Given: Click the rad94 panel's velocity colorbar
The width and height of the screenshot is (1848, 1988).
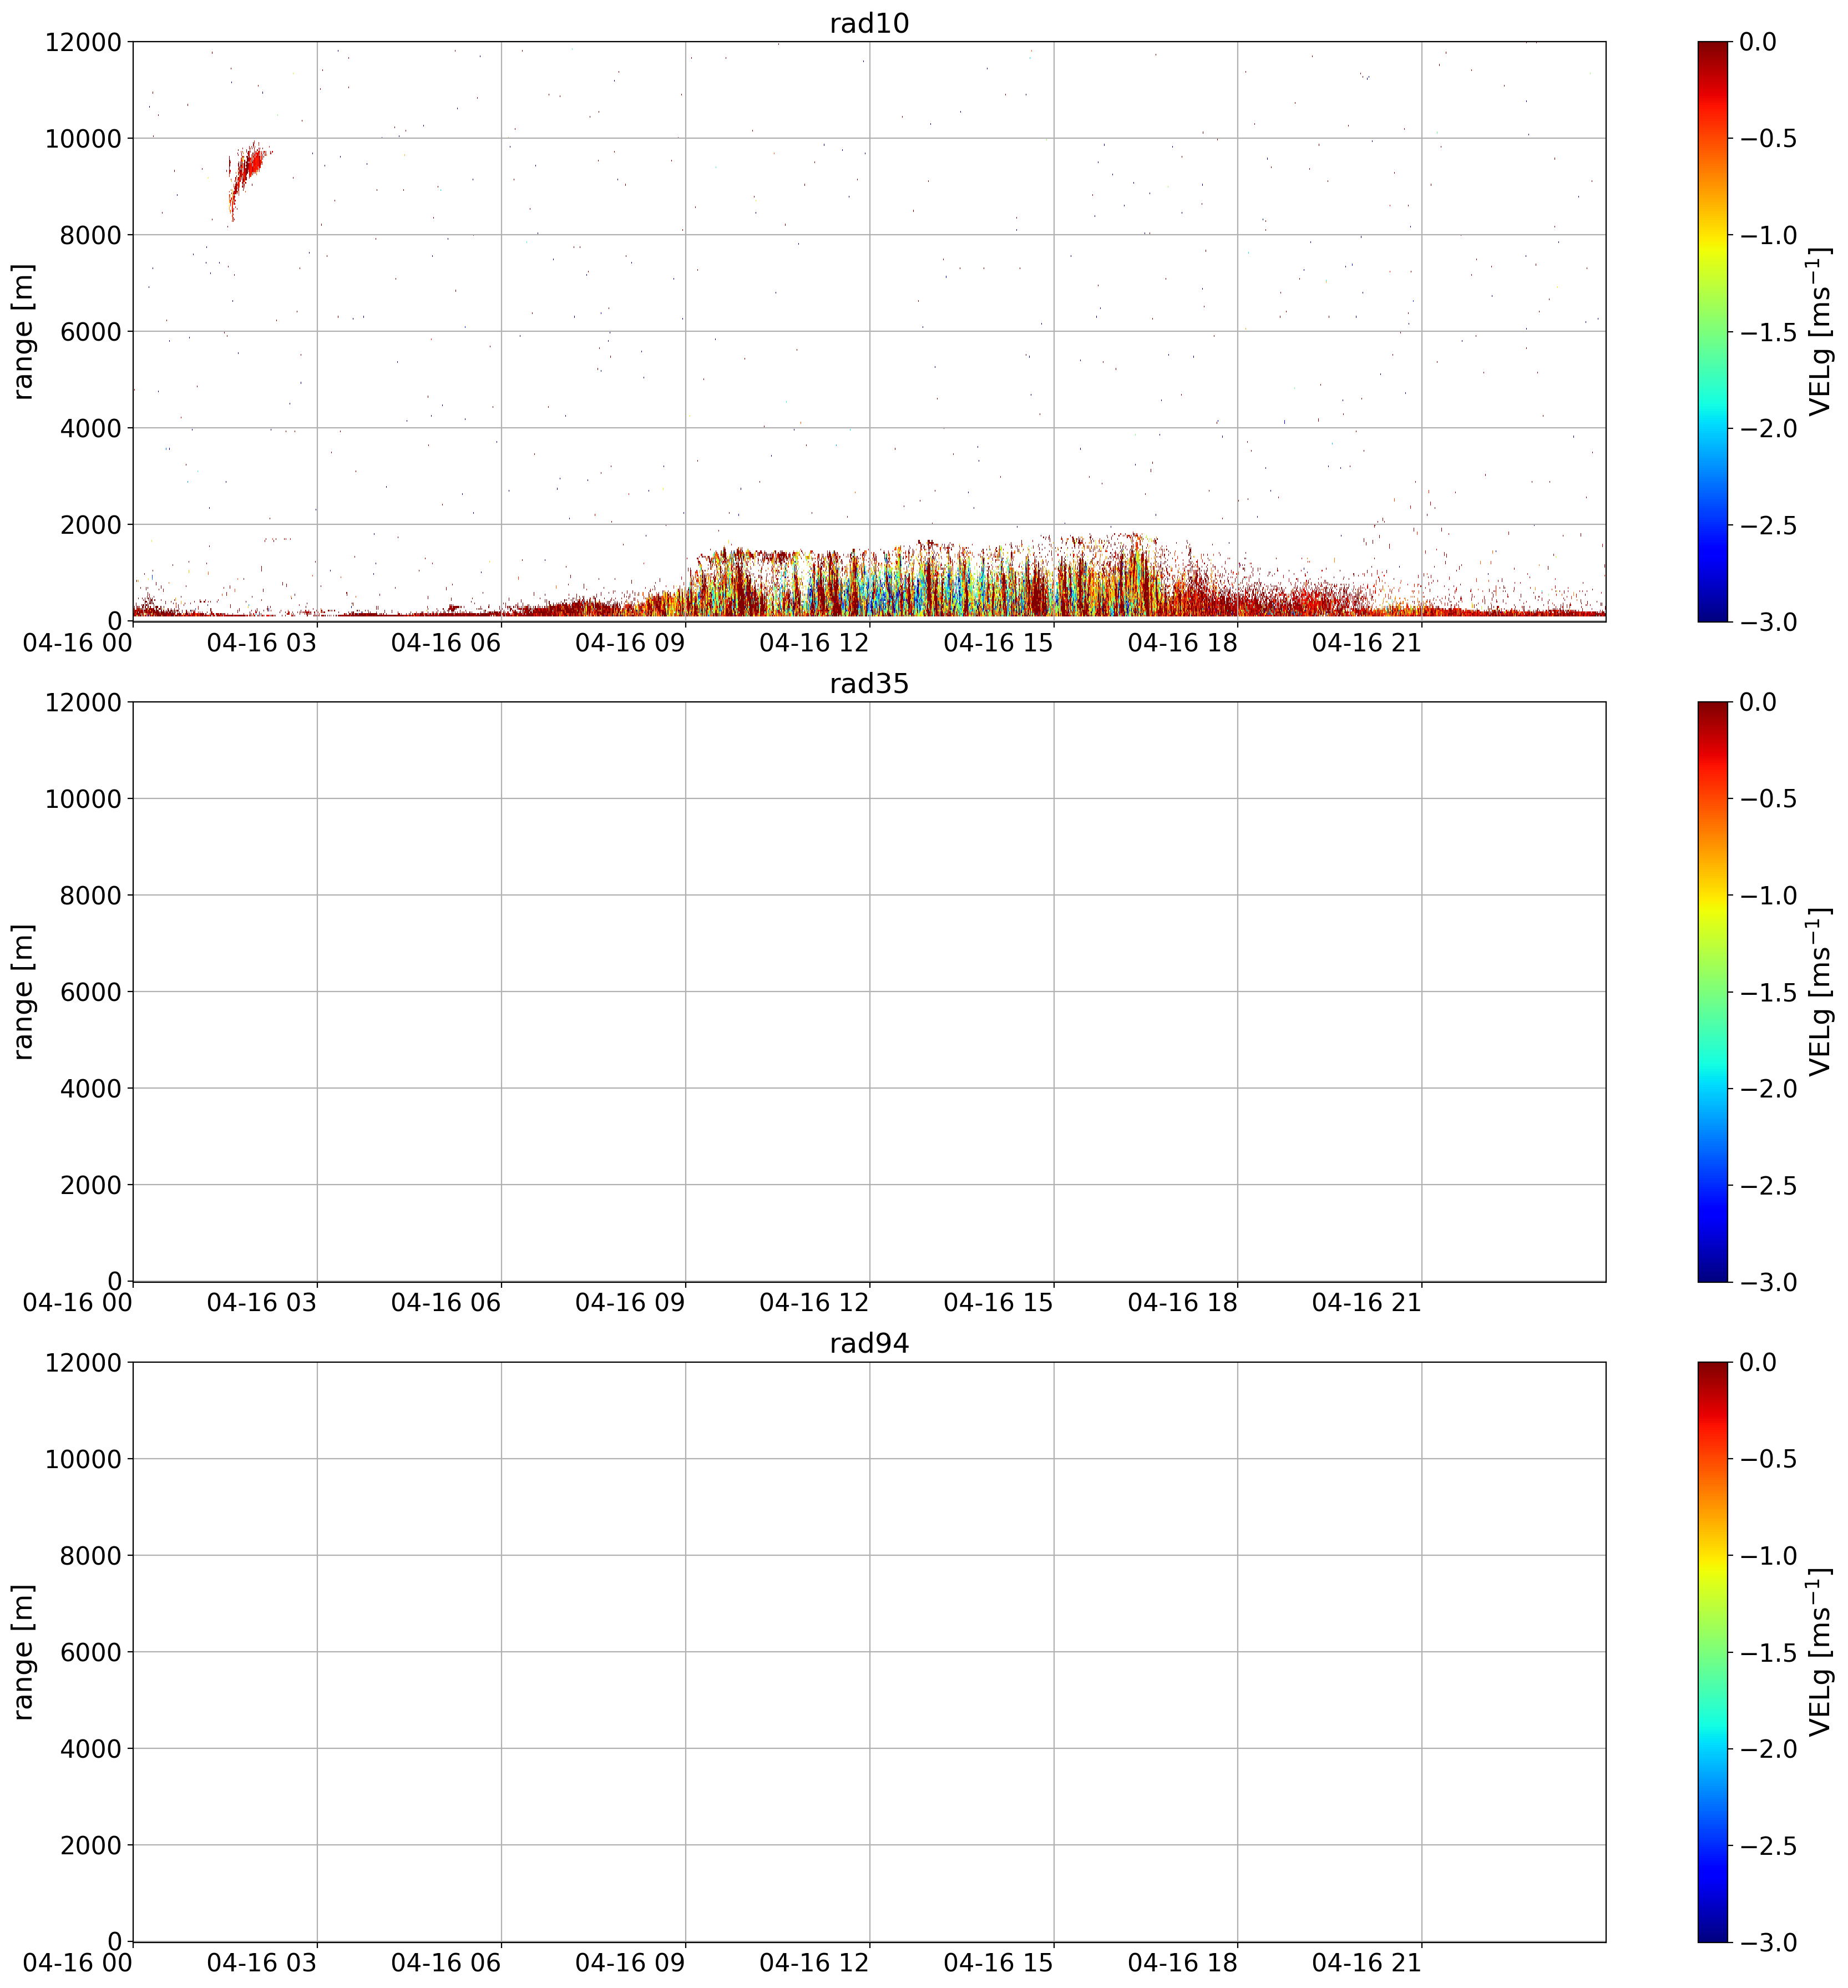Looking at the screenshot, I should pos(1712,1651).
